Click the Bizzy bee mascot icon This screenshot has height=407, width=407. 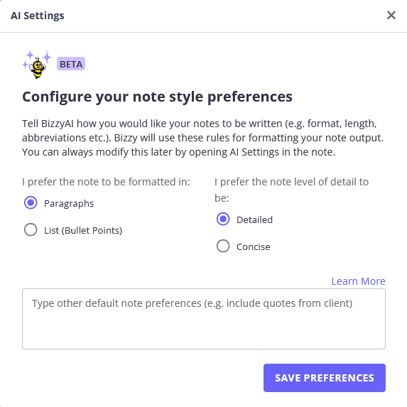37,68
